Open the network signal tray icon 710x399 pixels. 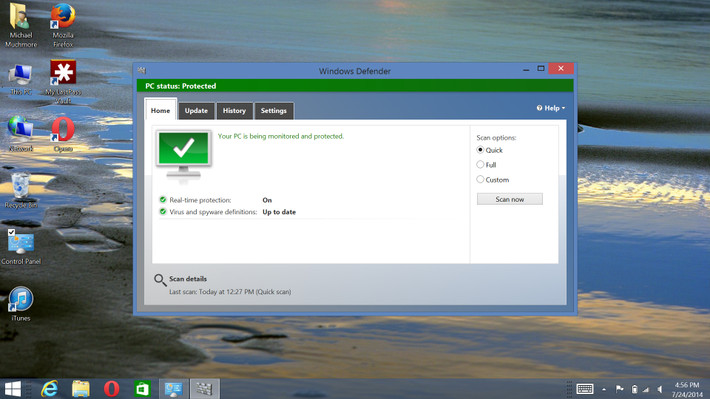(x=646, y=389)
